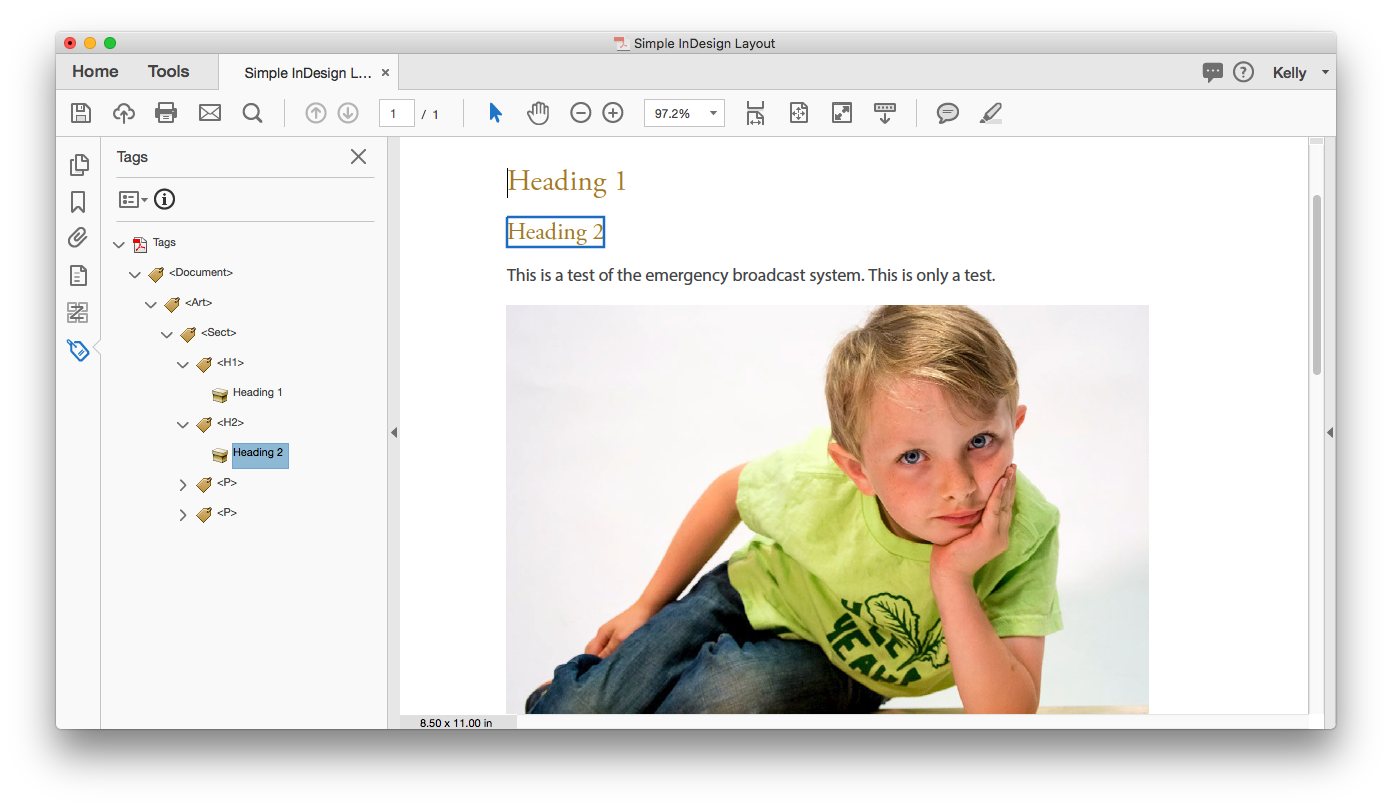Click the fit one full page icon
The width and height of the screenshot is (1392, 809).
coord(798,113)
